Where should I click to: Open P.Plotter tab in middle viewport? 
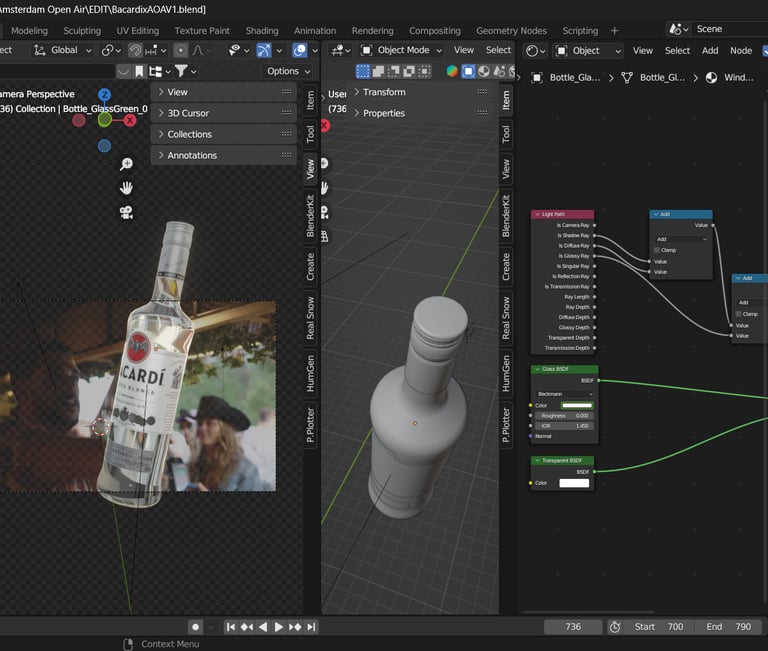coord(506,425)
